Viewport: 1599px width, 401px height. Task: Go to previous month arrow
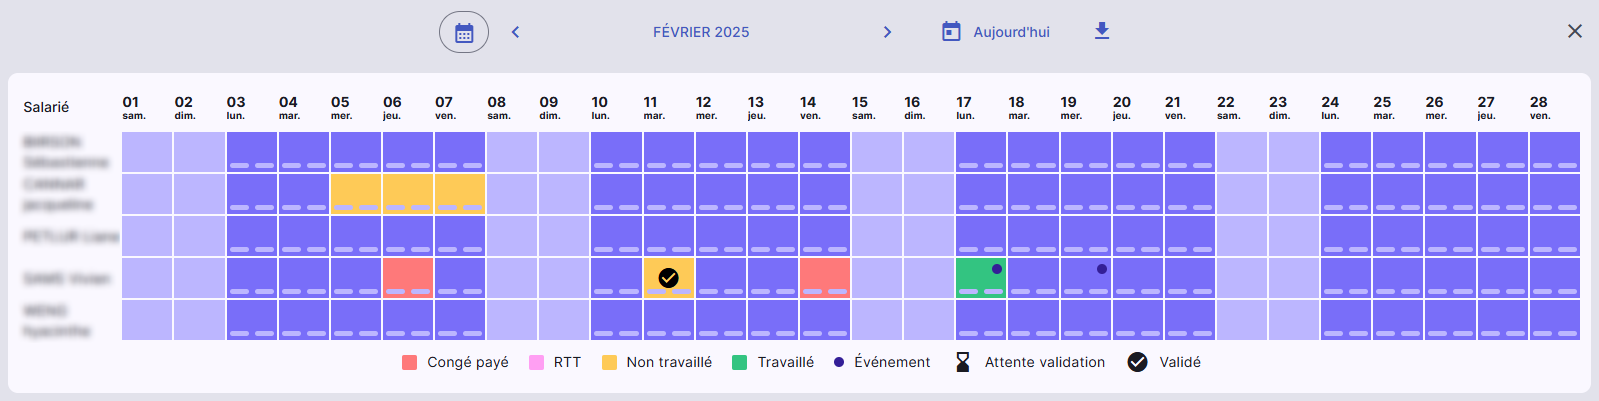click(515, 32)
